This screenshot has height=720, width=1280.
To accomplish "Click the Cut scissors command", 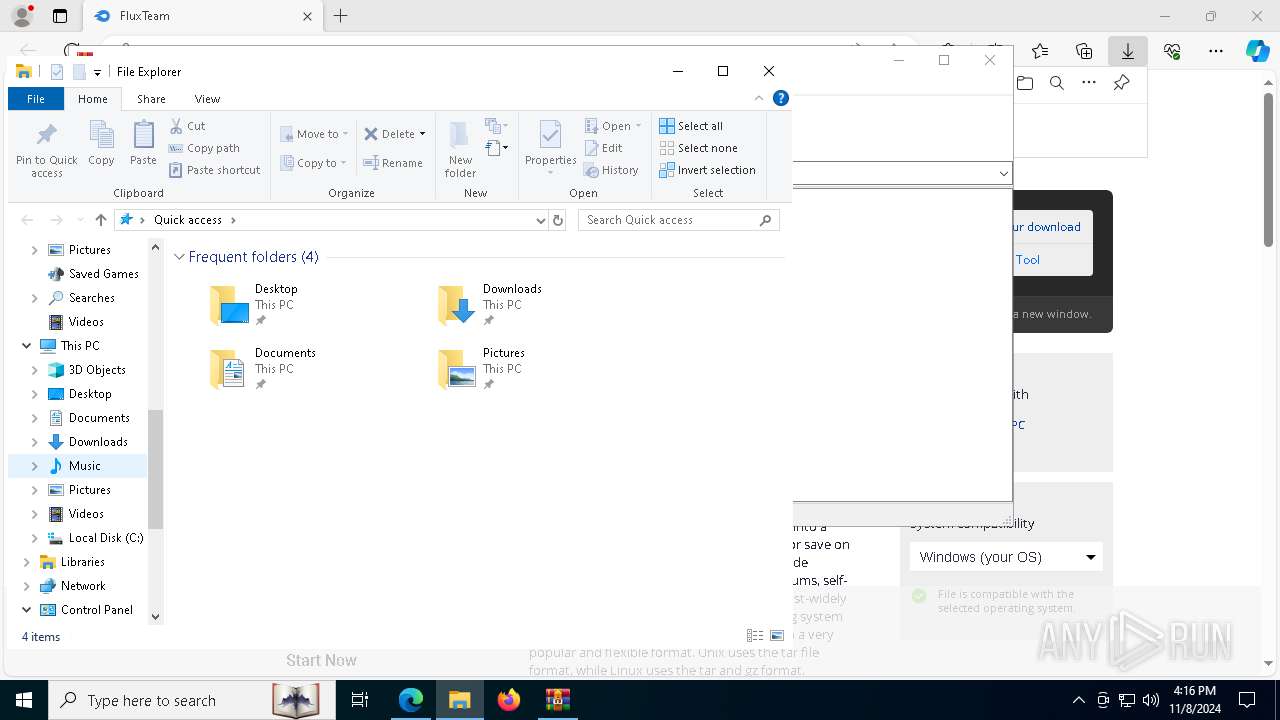I will [x=188, y=126].
